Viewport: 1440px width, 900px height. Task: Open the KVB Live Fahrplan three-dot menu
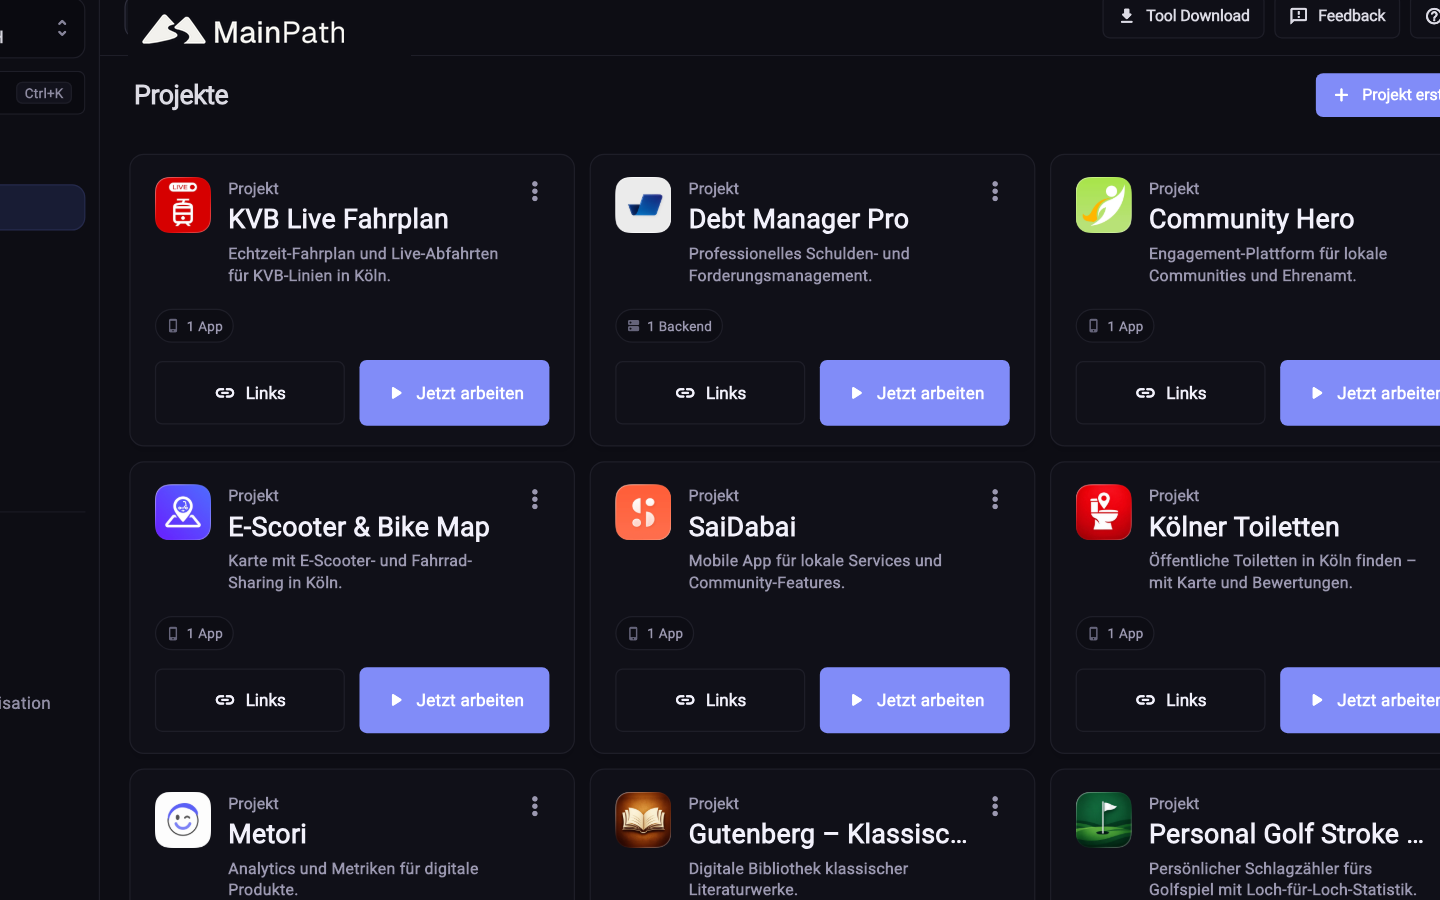[535, 191]
